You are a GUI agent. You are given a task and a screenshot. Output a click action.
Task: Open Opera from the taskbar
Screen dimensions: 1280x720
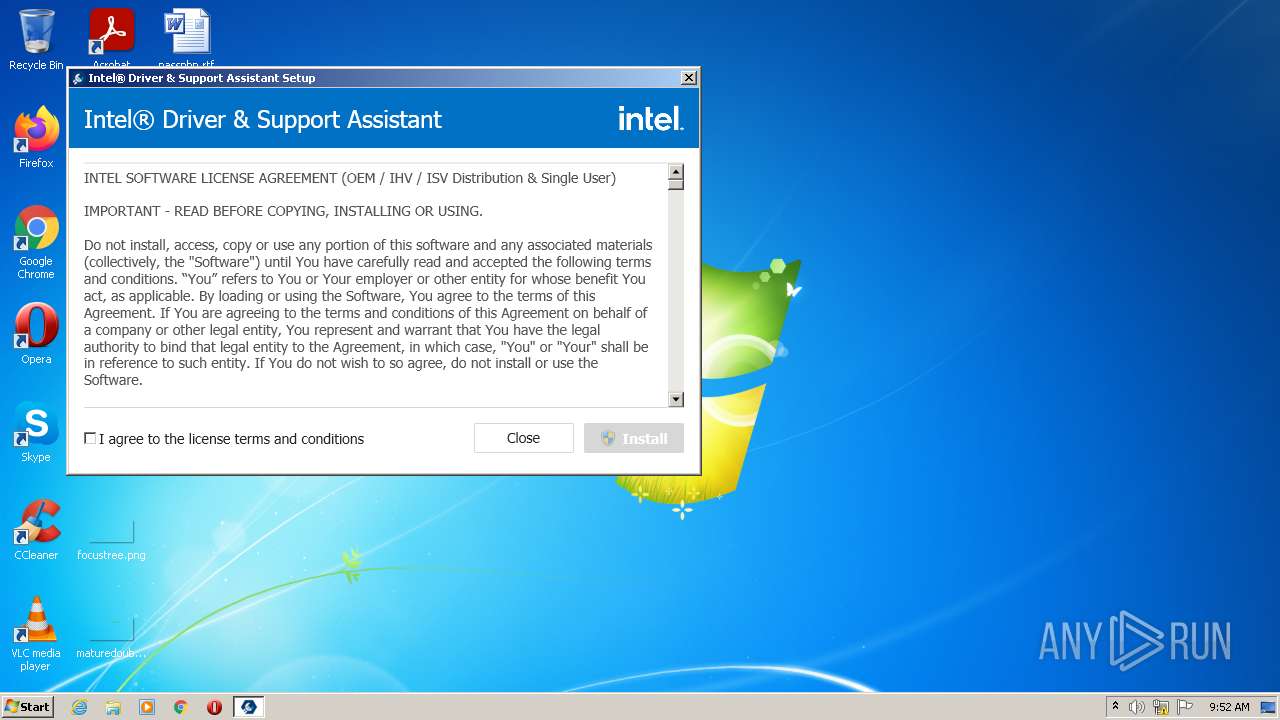pos(214,707)
